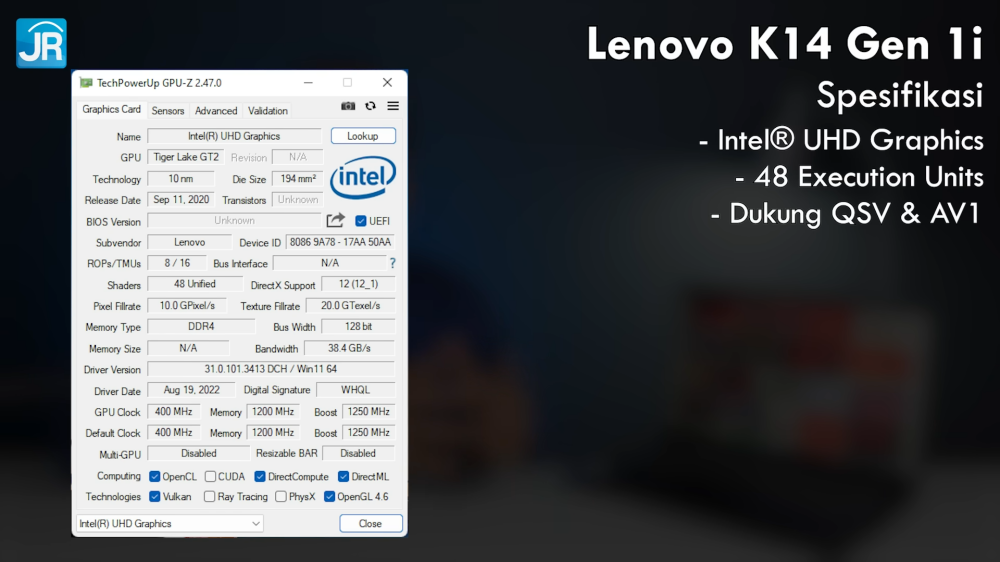1000x562 pixels.
Task: Enable the PhysX checkbox
Action: (x=281, y=496)
